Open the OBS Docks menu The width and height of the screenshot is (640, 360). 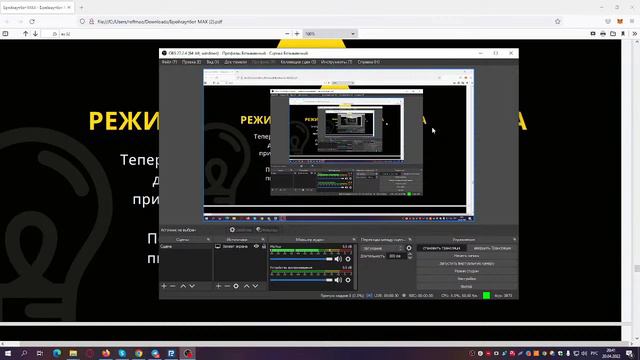[x=236, y=62]
